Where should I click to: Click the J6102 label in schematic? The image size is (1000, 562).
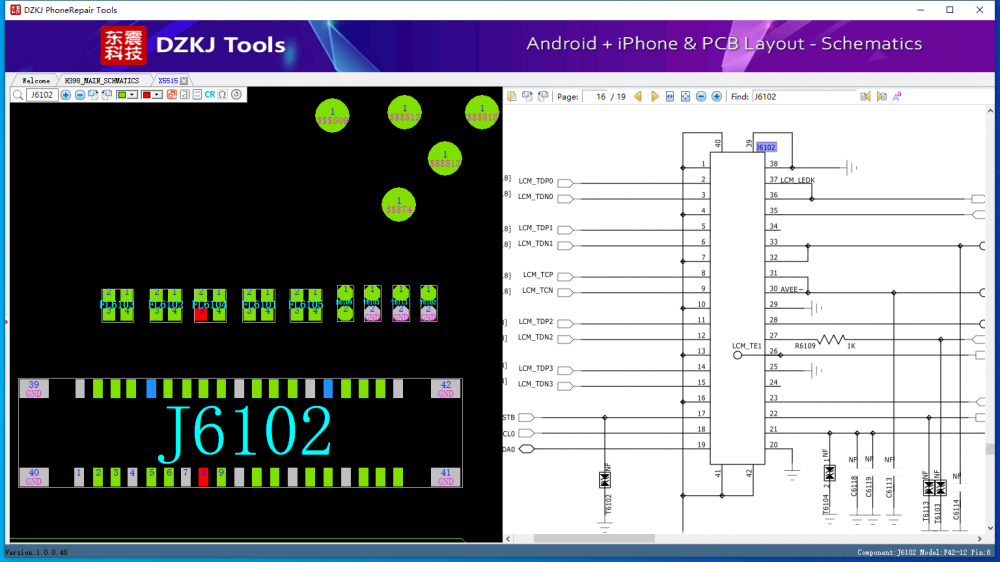coord(766,147)
